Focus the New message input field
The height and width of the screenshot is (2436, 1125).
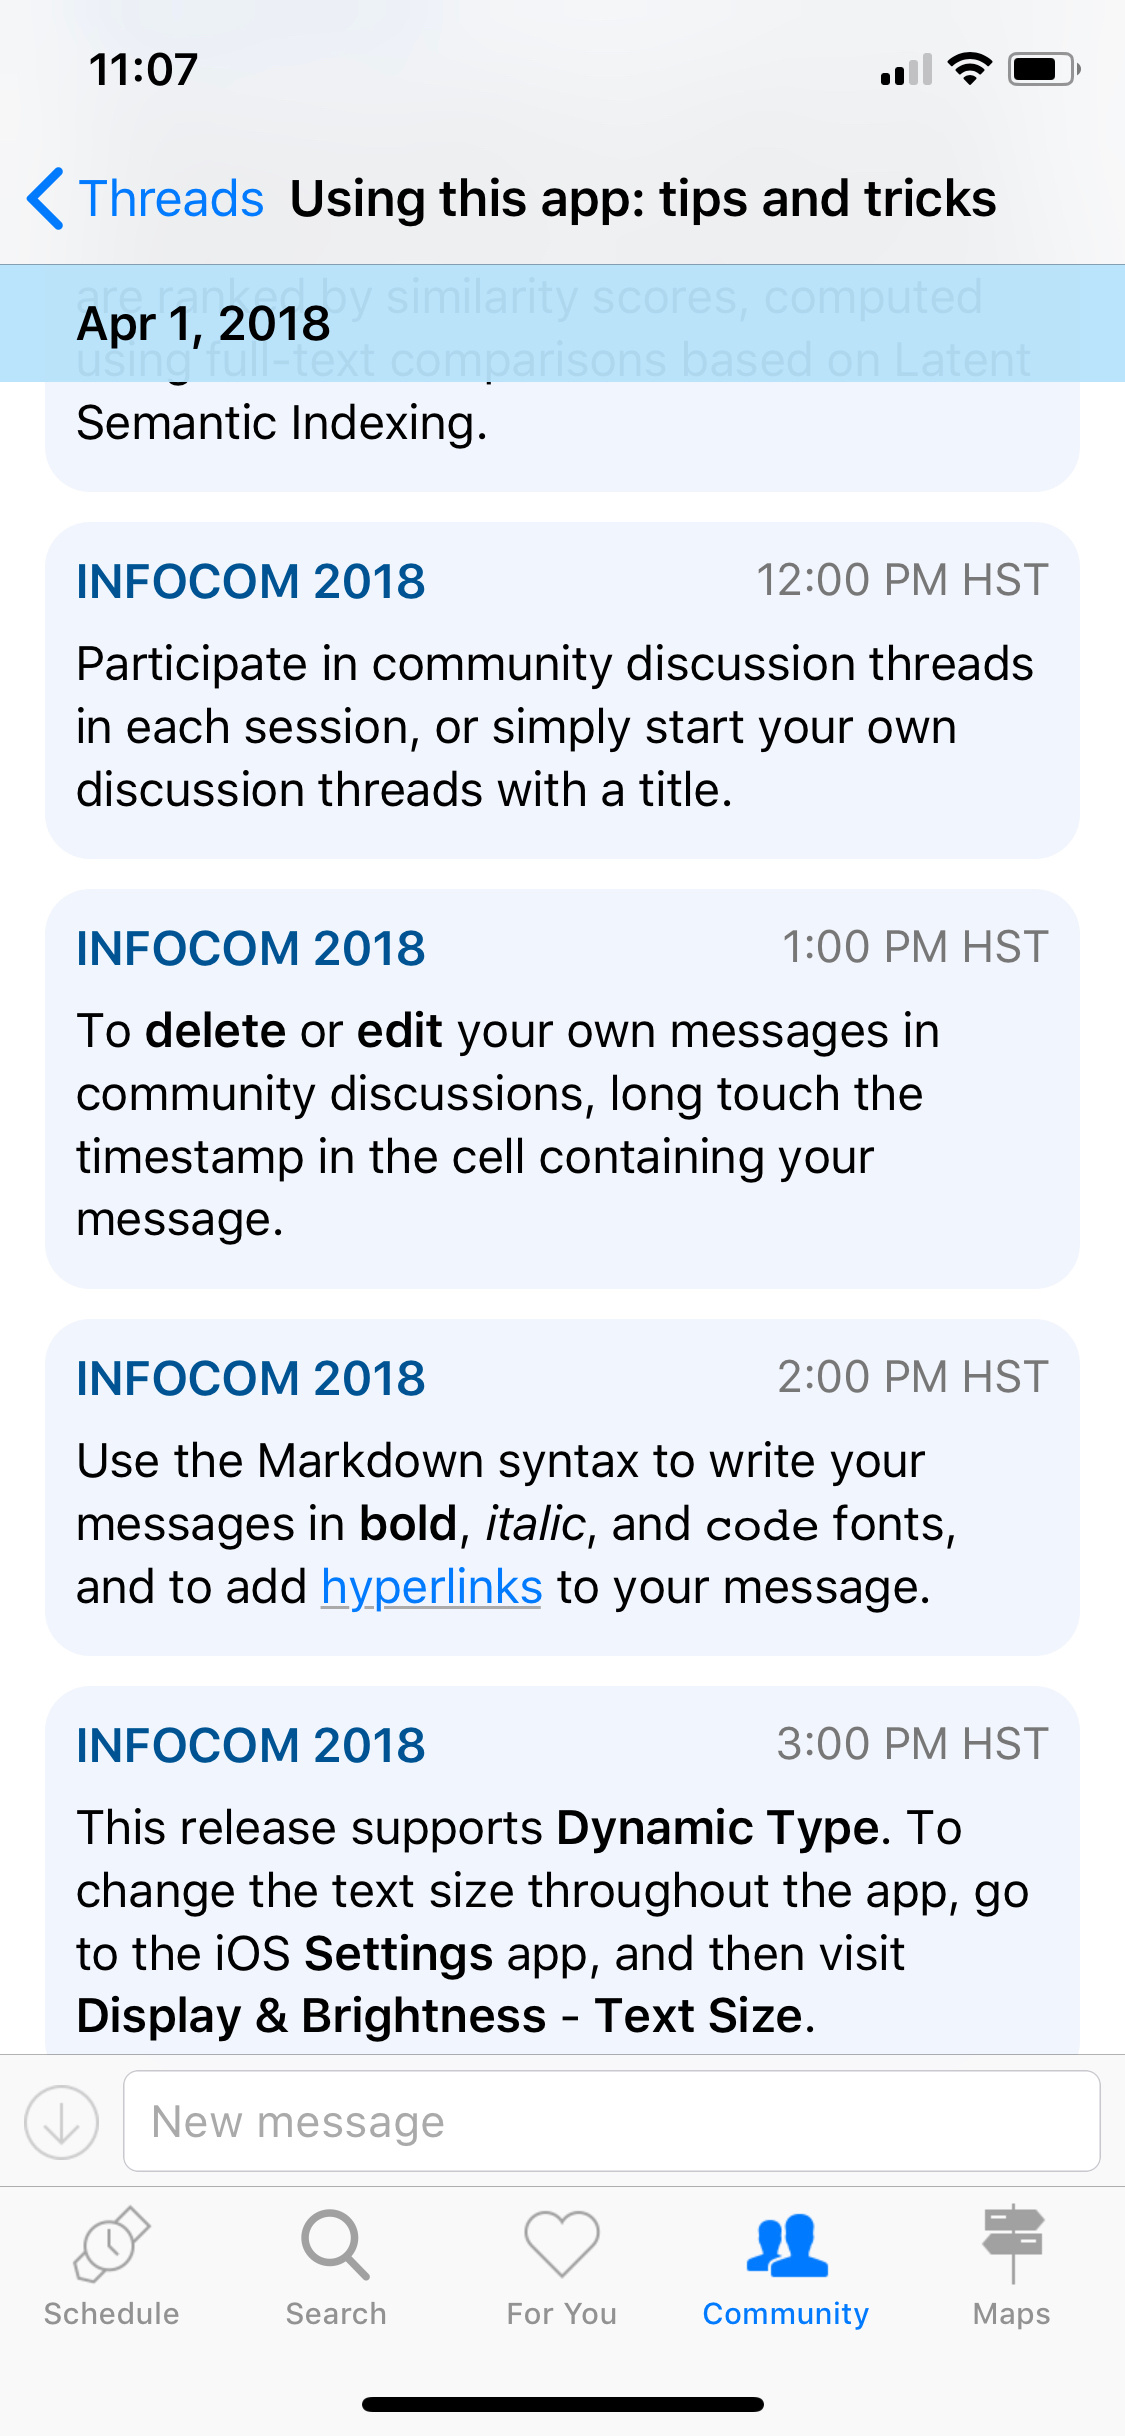[610, 2121]
